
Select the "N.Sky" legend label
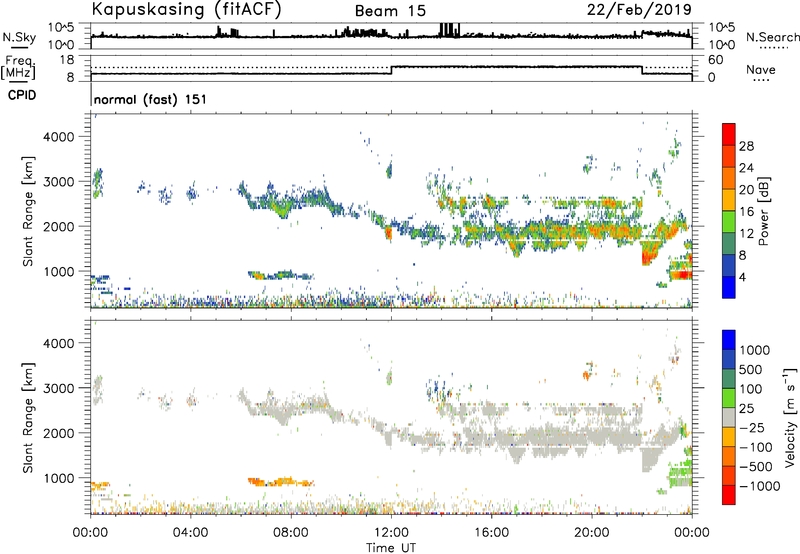click(x=19, y=37)
